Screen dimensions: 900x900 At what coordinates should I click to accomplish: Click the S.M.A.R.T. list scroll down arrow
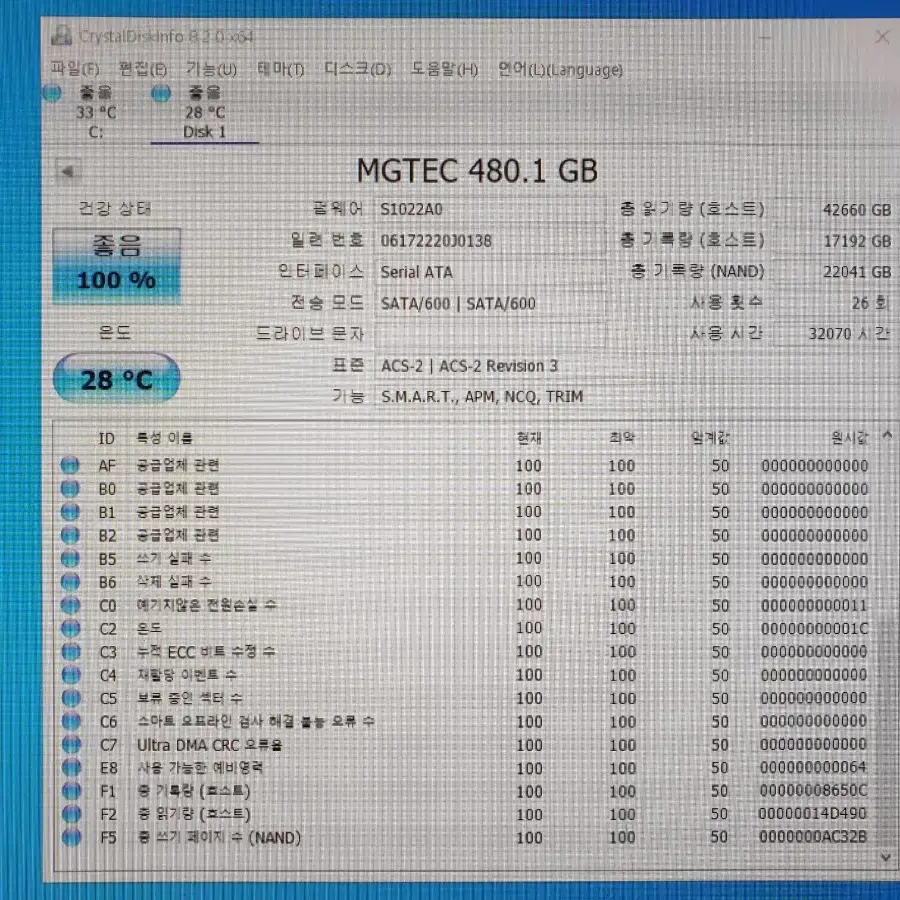(886, 858)
